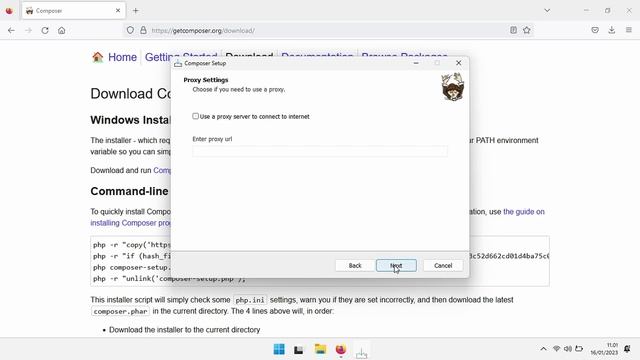This screenshot has width=640, height=360.
Task: Click the shield tracking protection icon
Action: tap(130, 30)
